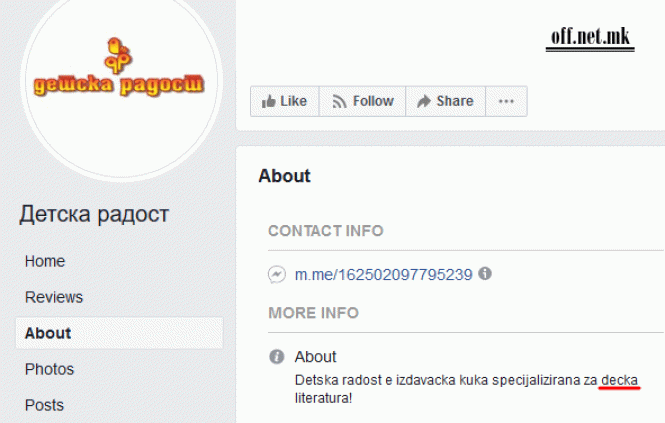Open Reviews in the left sidebar
Screen dimensions: 665x423
(x=54, y=297)
